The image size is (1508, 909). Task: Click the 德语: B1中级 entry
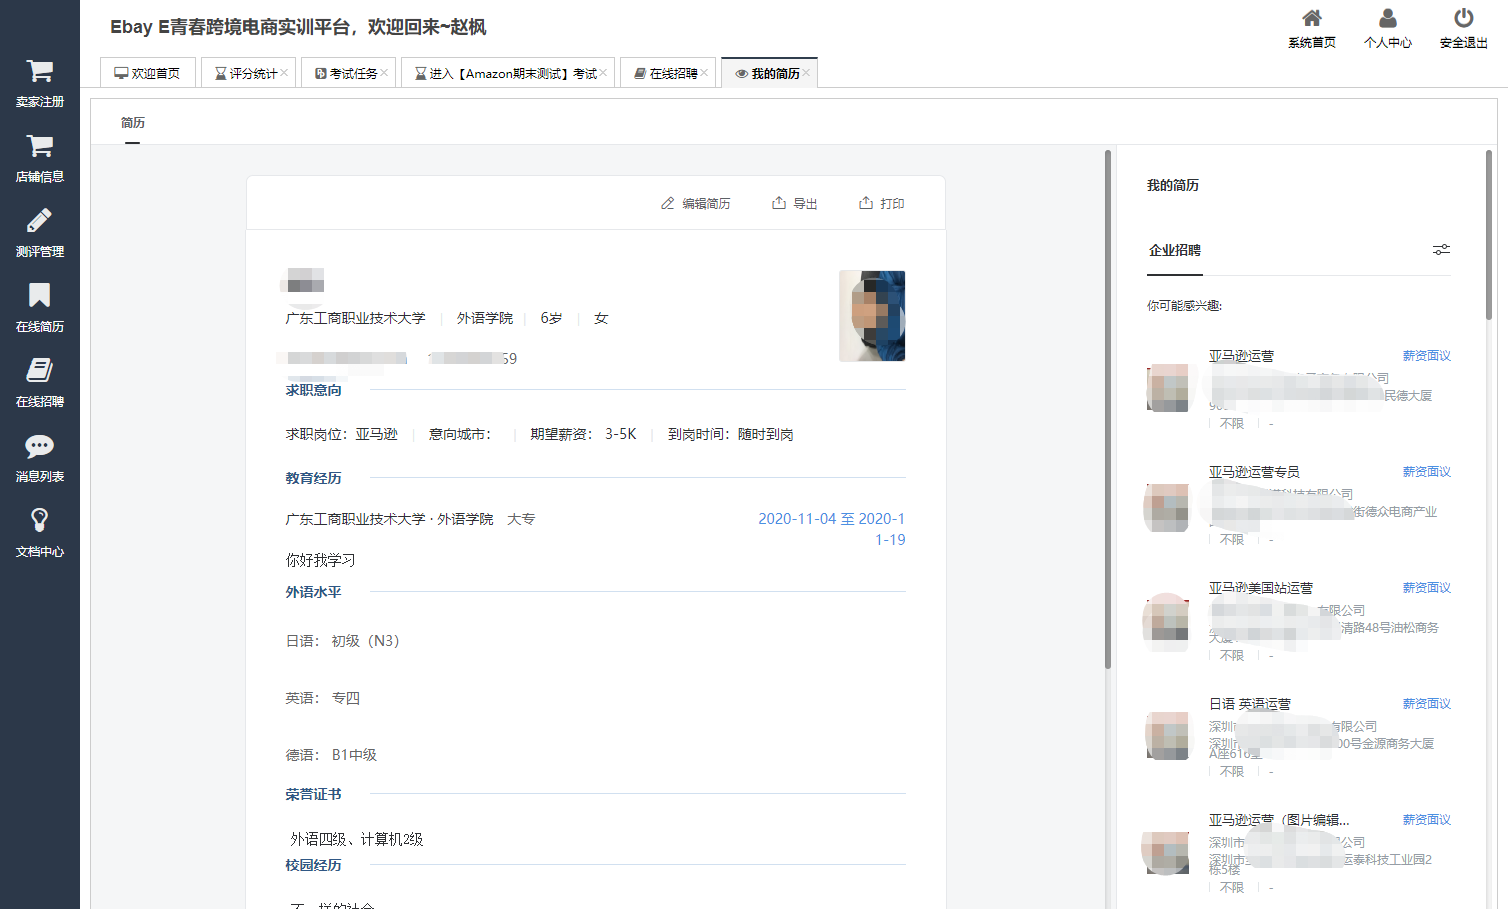click(x=331, y=755)
